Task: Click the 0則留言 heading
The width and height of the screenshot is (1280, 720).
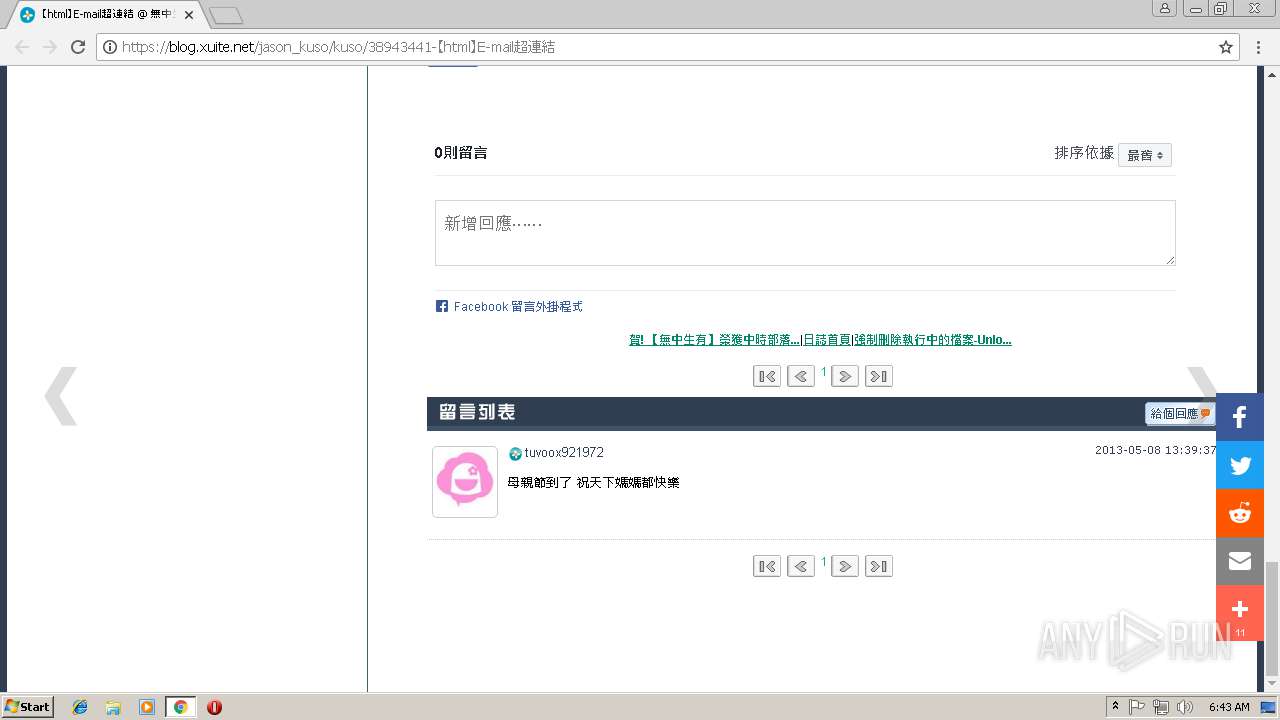Action: (x=461, y=153)
